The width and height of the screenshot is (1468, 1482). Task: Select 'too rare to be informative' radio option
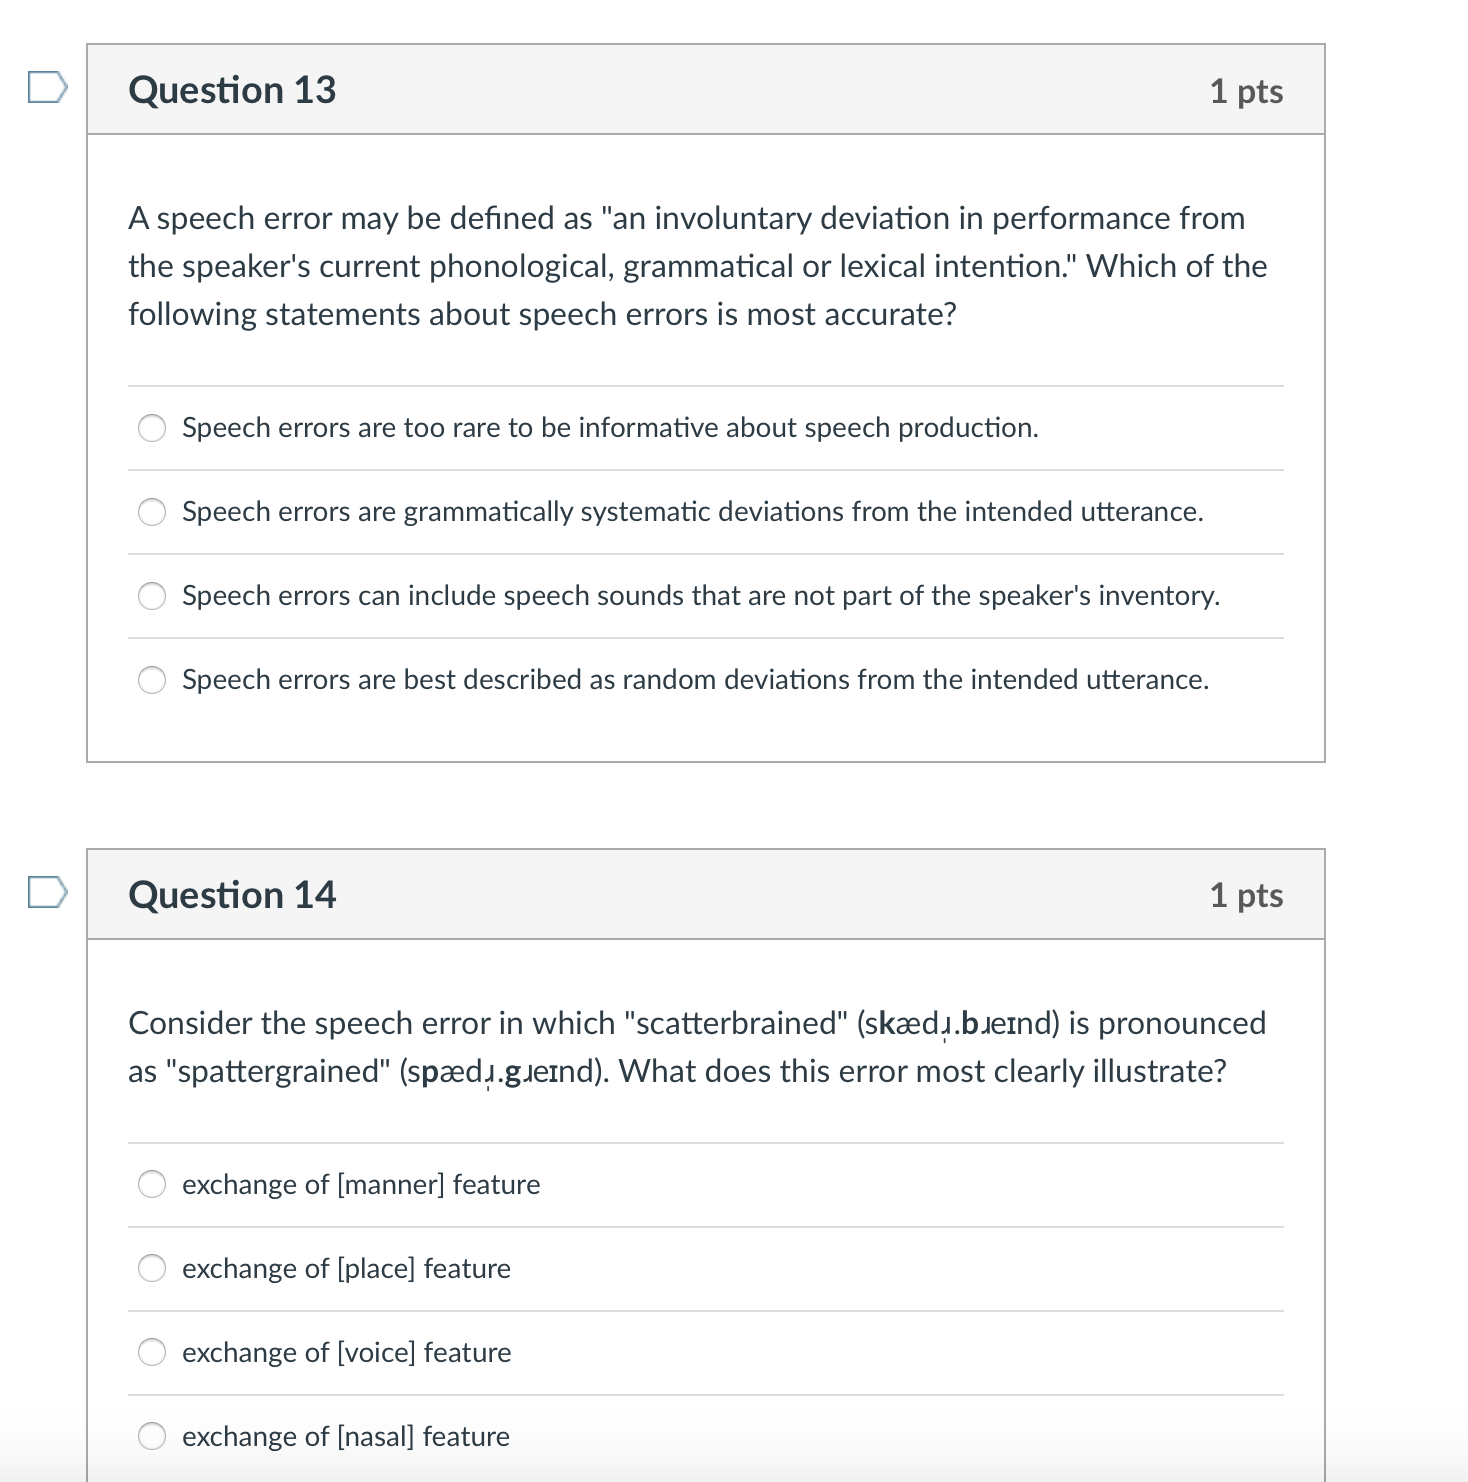pyautogui.click(x=152, y=428)
